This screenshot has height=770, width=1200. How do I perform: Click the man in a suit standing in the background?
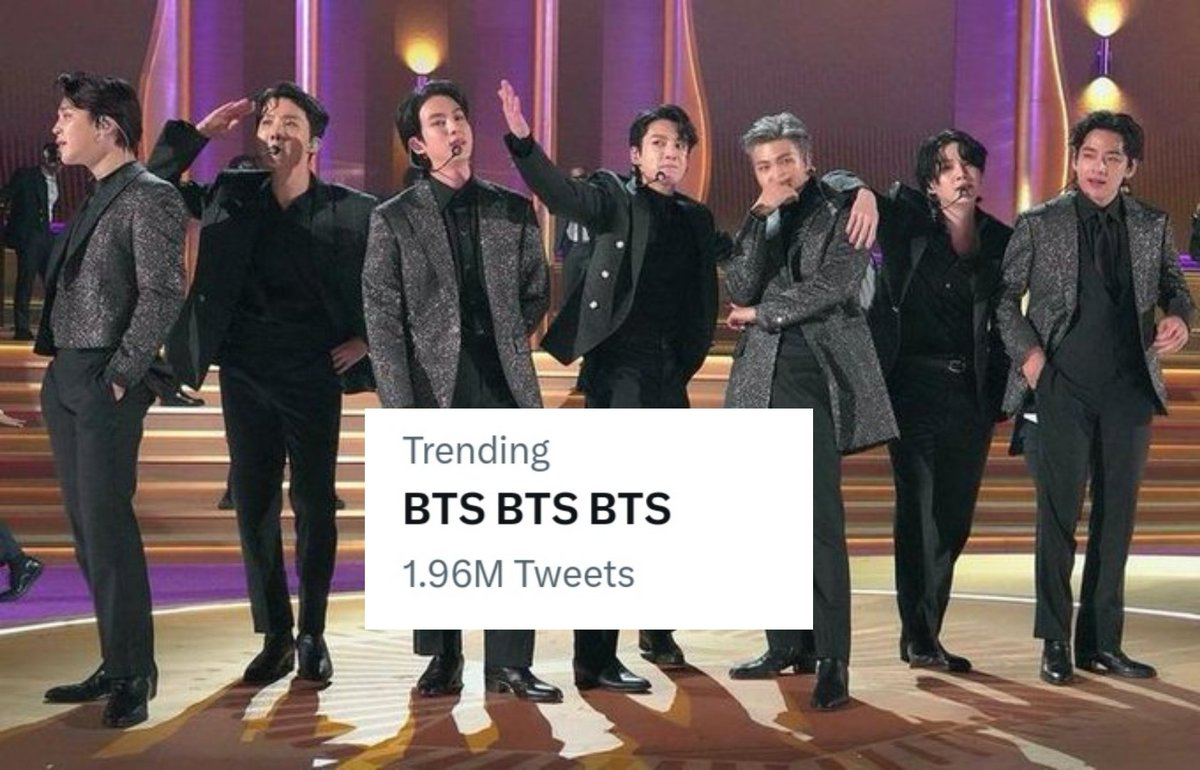point(30,240)
